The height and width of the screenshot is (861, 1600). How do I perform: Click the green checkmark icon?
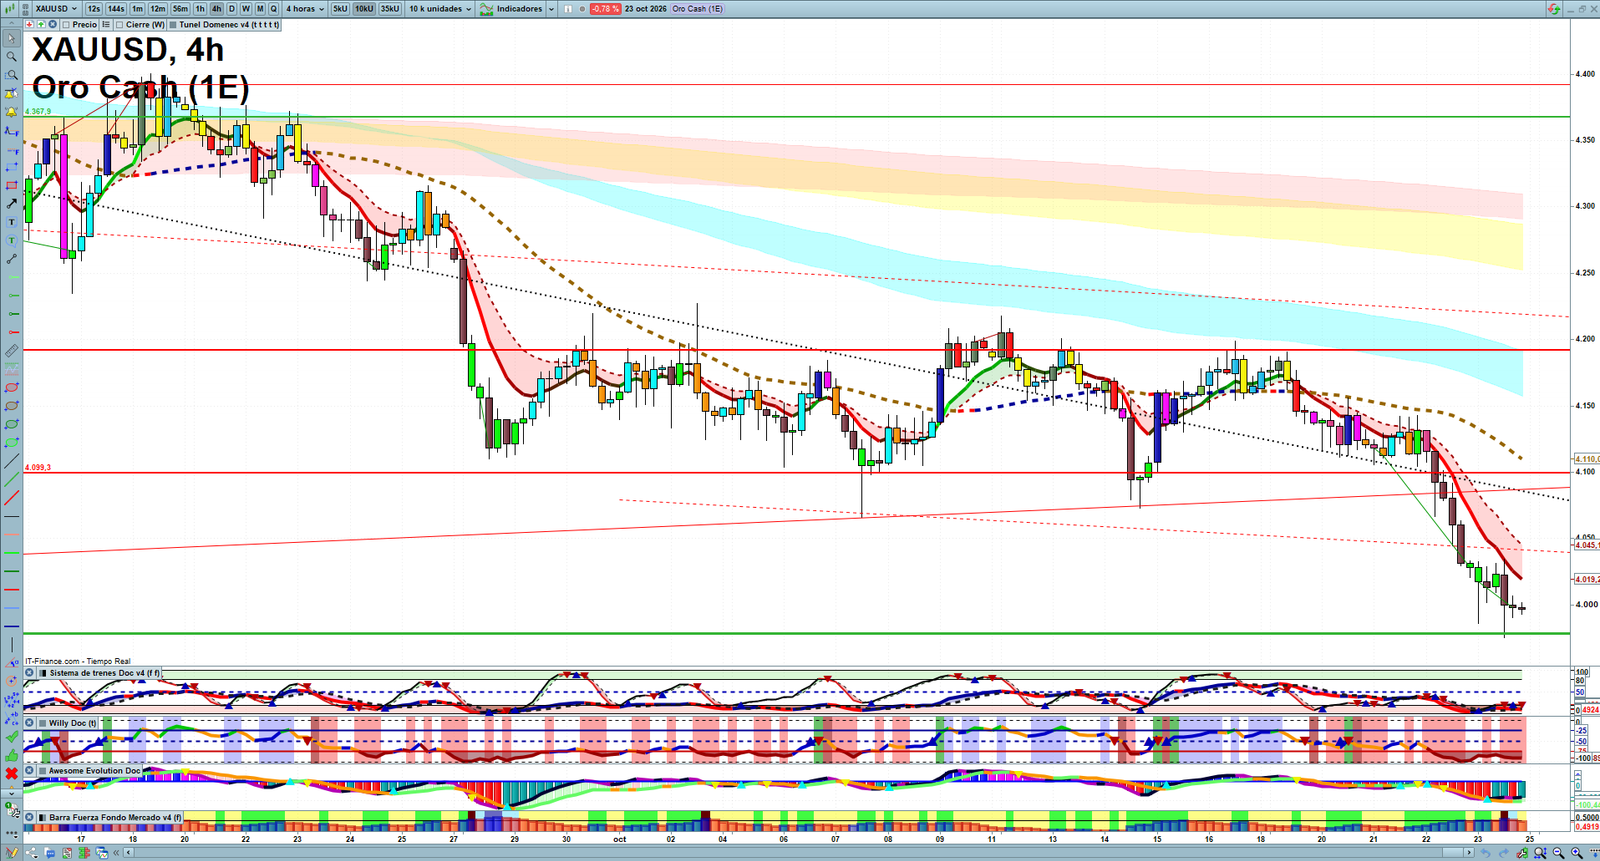coord(11,737)
